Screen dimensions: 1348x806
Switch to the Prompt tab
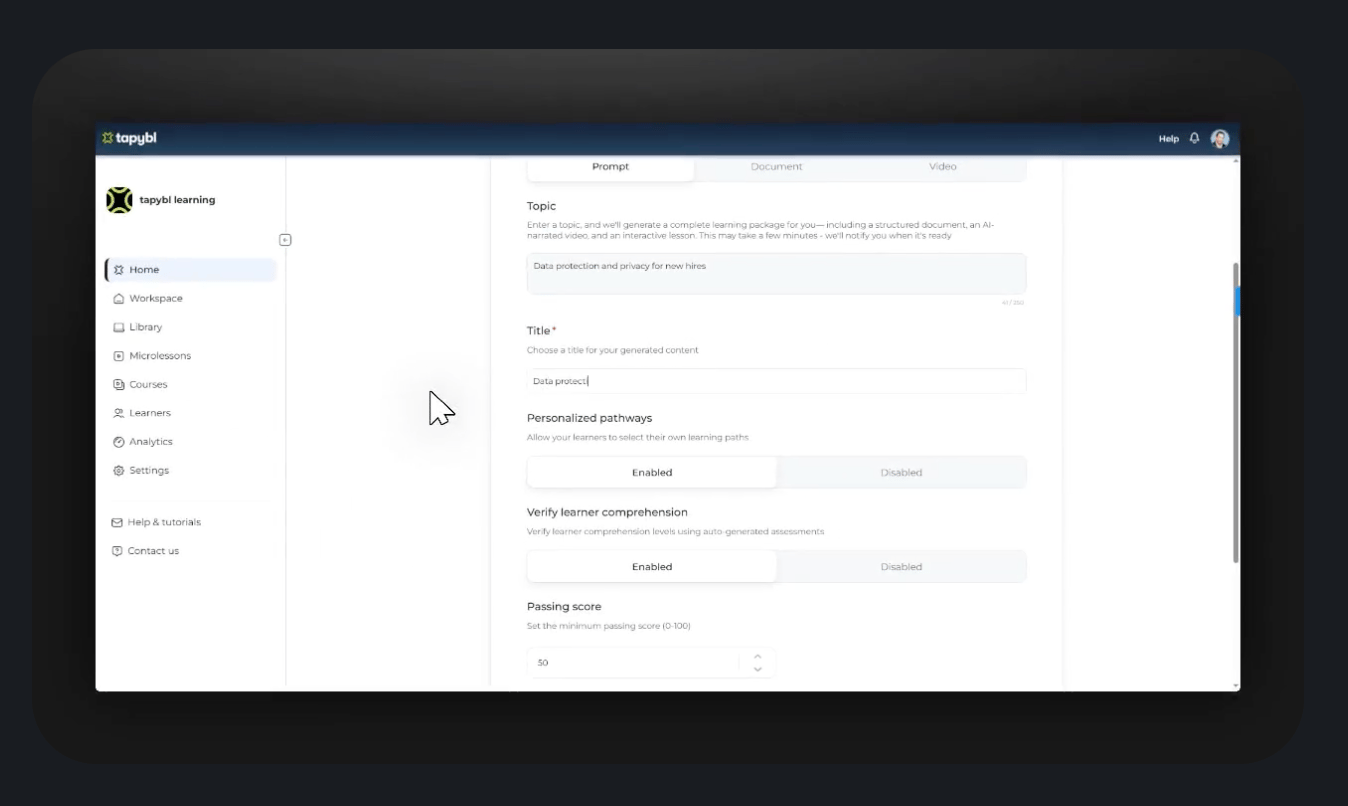tap(610, 167)
